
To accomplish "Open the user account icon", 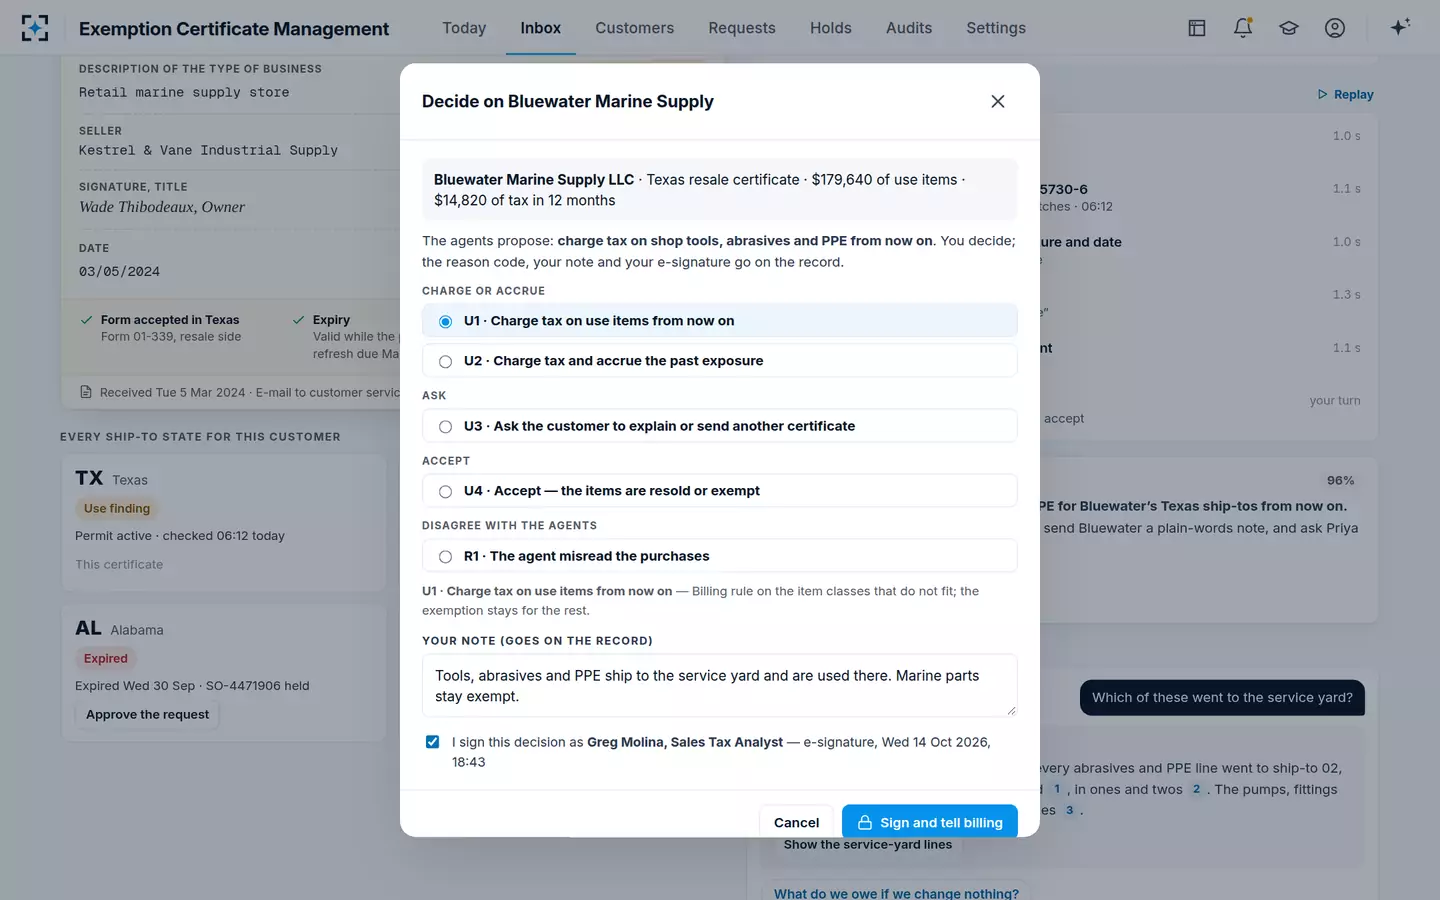I will tap(1335, 28).
